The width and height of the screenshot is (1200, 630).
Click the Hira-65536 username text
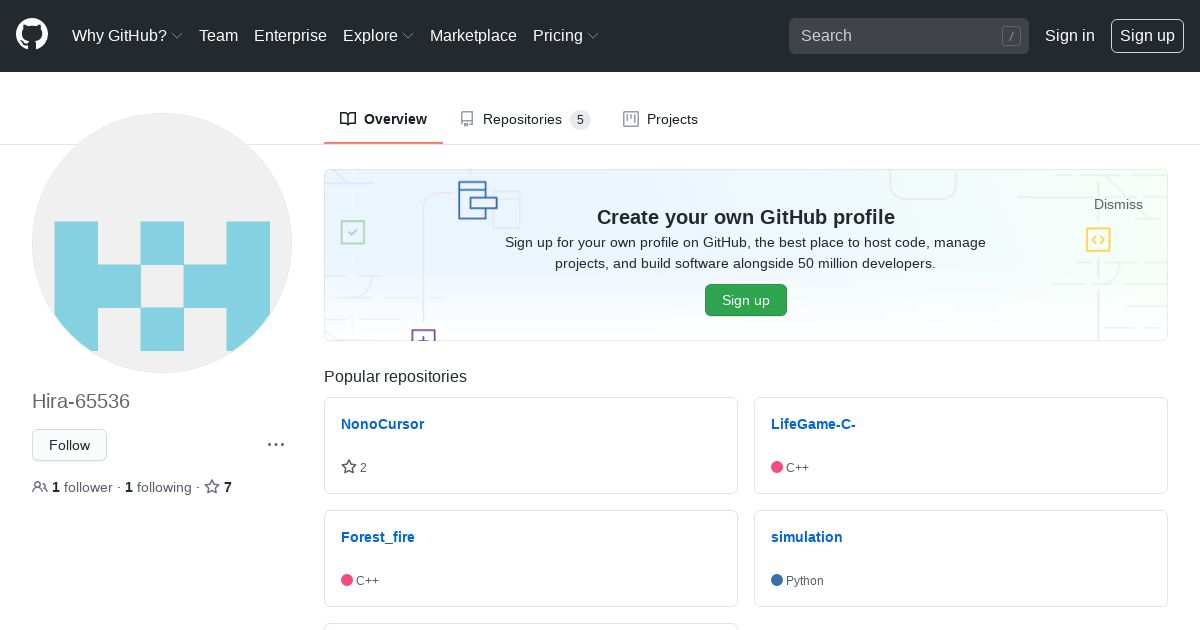(81, 401)
